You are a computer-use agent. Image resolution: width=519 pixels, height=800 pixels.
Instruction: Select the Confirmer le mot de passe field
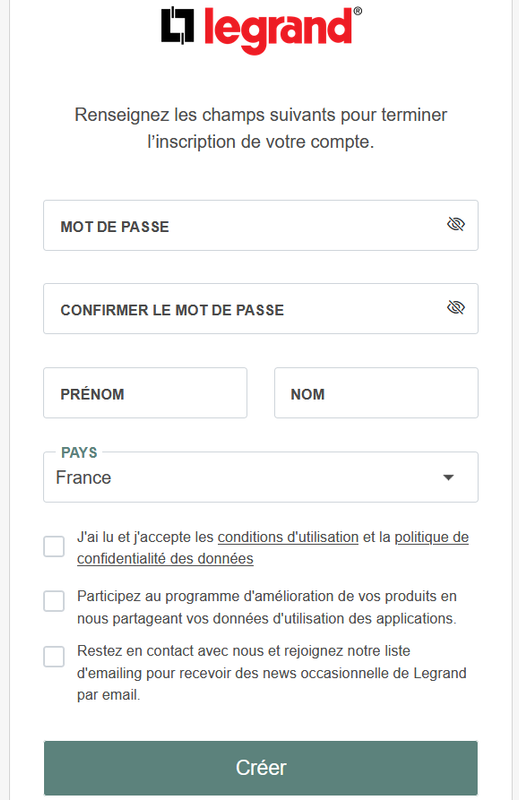261,309
